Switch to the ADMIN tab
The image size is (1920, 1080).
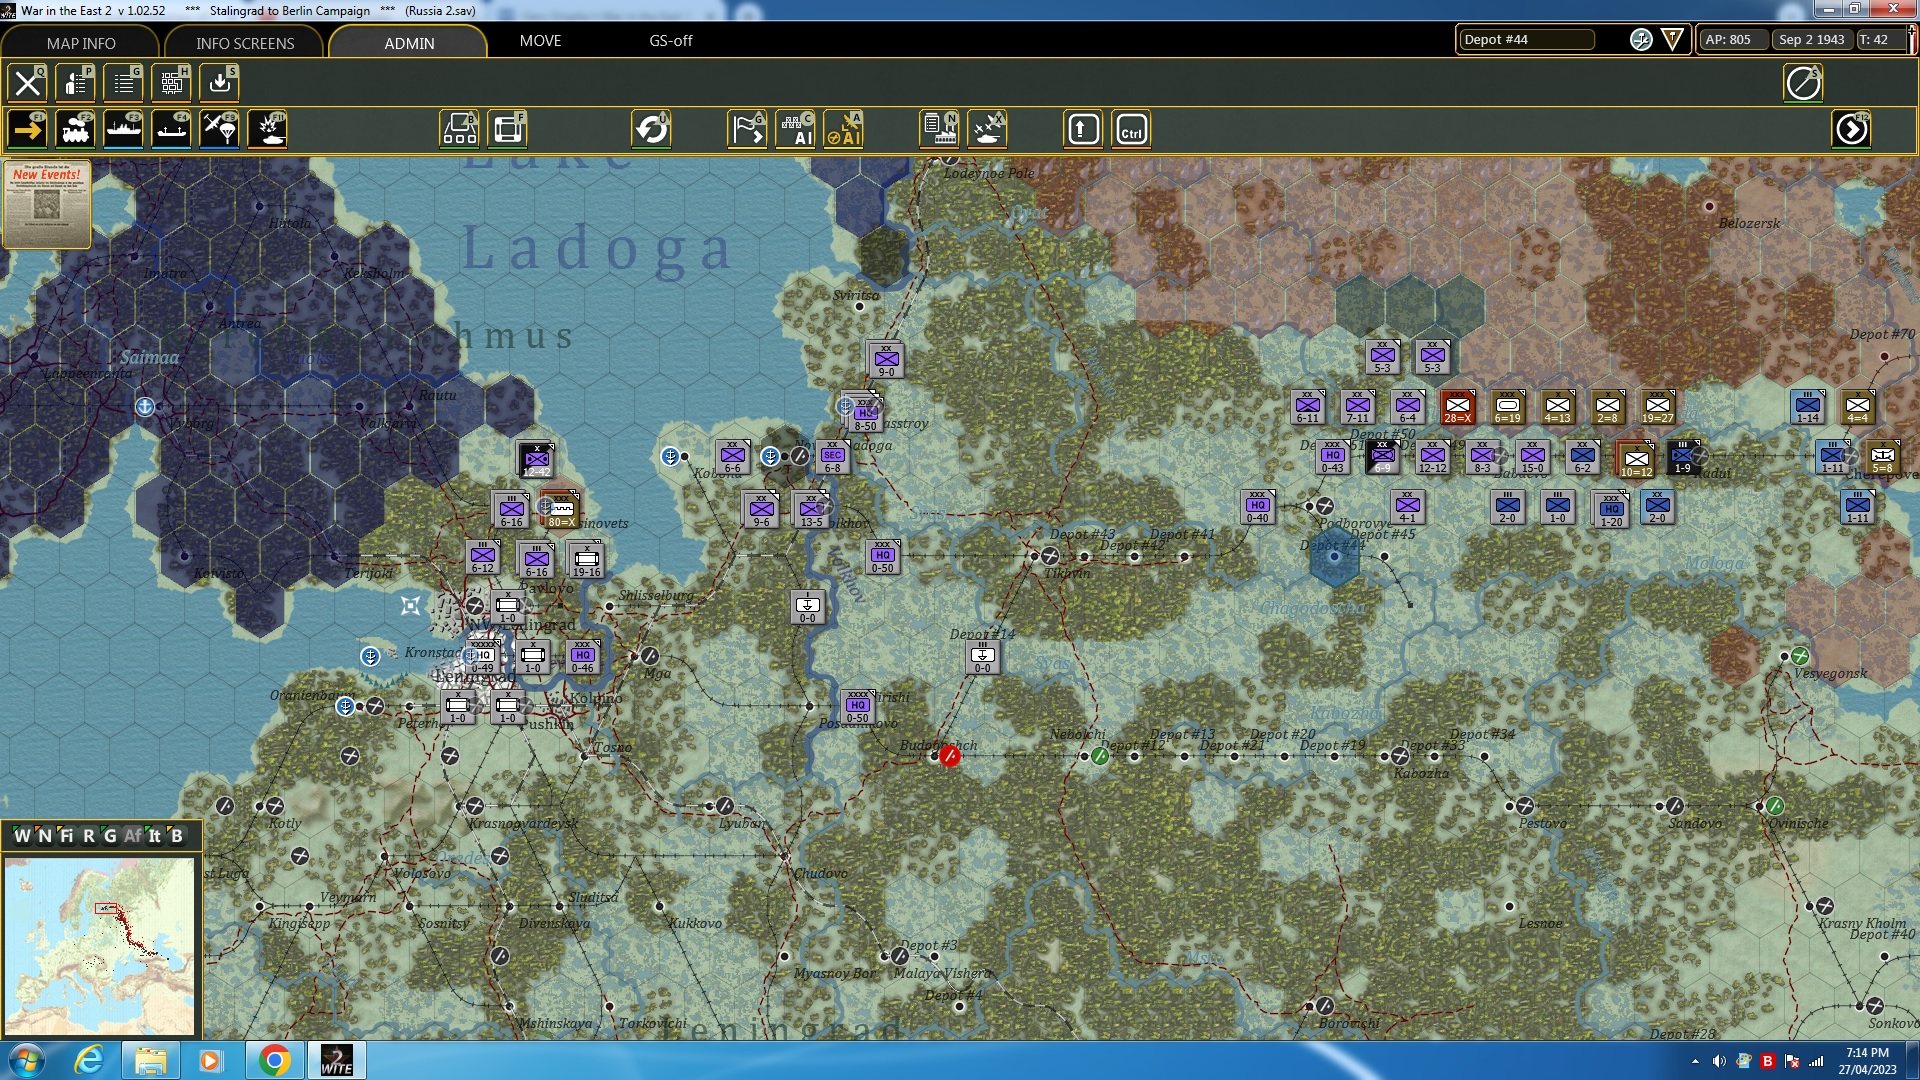tap(409, 43)
